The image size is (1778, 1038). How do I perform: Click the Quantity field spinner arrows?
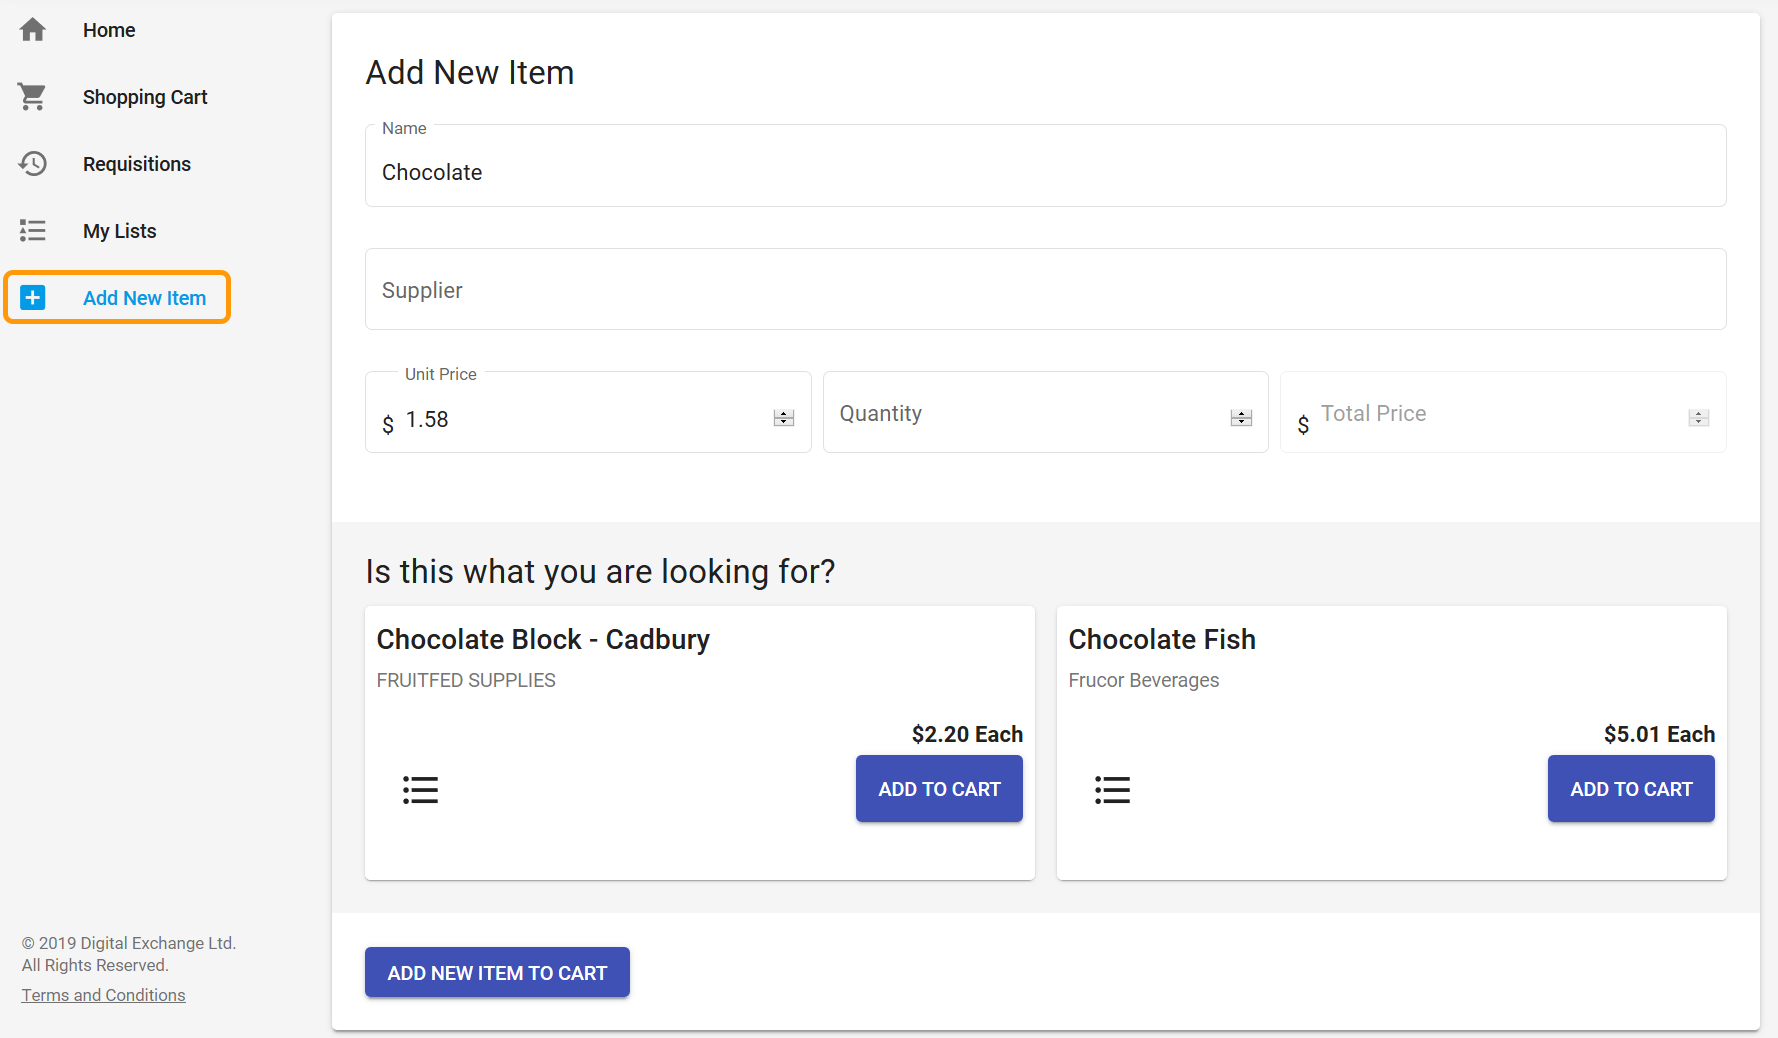click(1241, 418)
